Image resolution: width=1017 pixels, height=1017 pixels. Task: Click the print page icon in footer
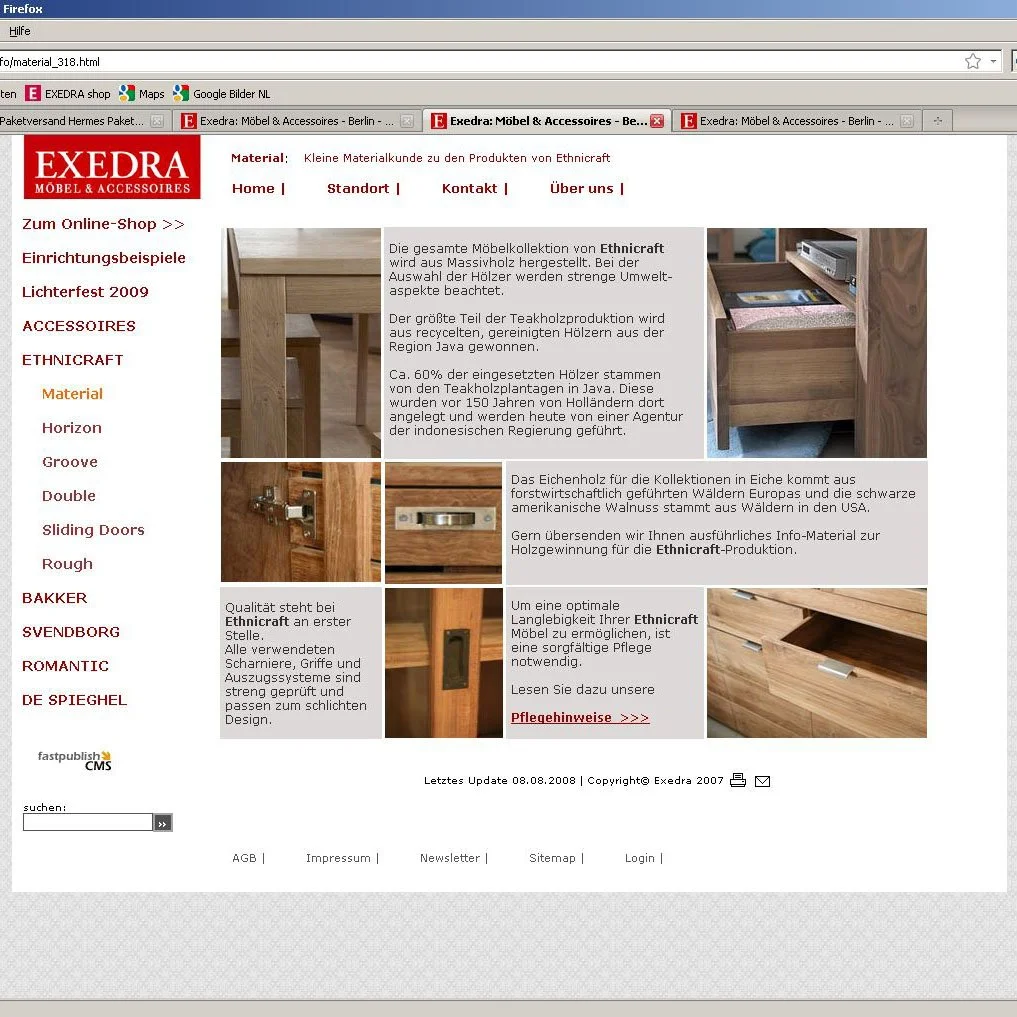point(737,780)
